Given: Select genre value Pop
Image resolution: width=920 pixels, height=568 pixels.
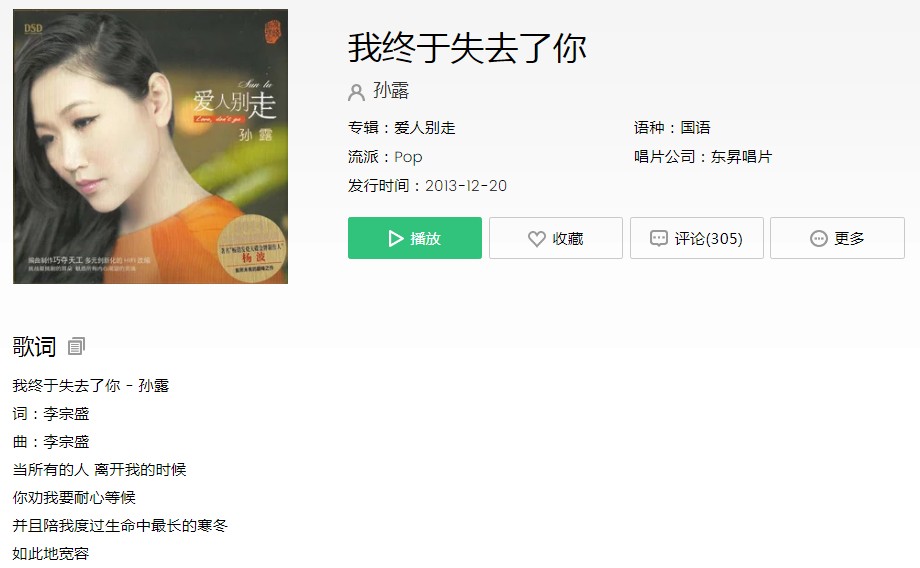Looking at the screenshot, I should [408, 157].
